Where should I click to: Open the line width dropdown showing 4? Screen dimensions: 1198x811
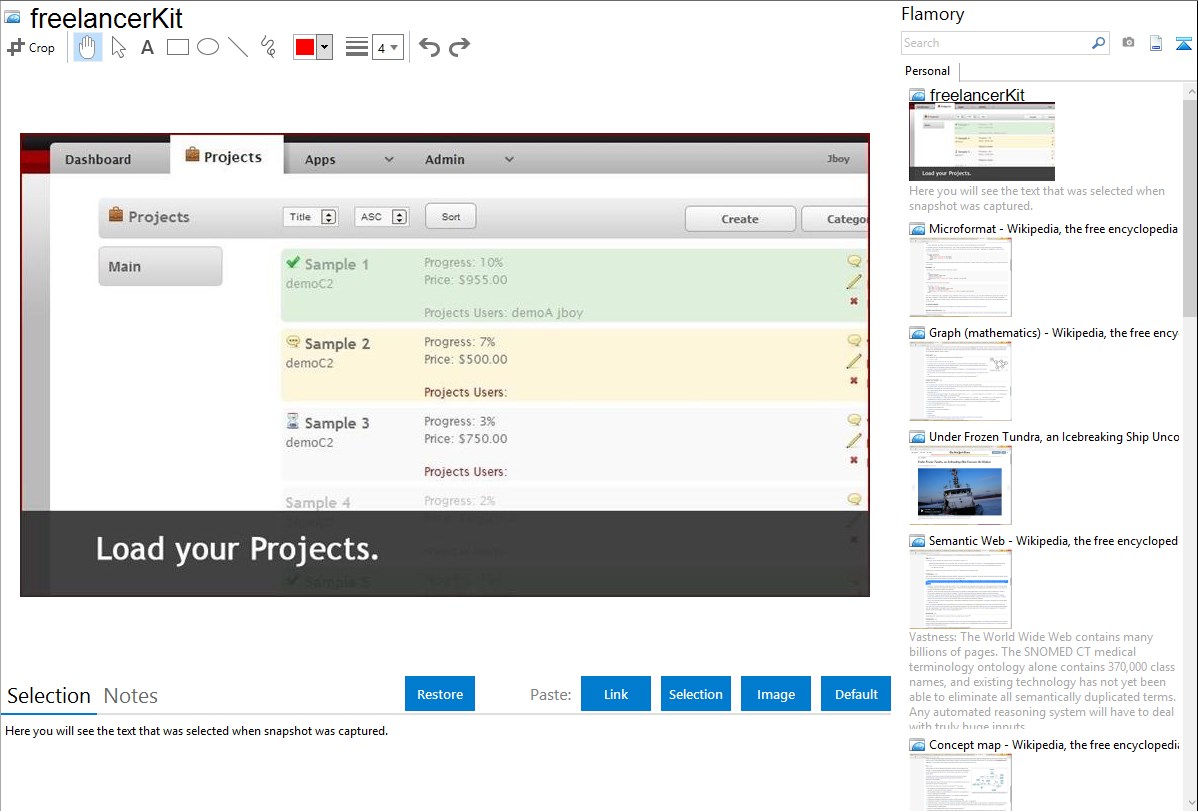click(x=388, y=47)
